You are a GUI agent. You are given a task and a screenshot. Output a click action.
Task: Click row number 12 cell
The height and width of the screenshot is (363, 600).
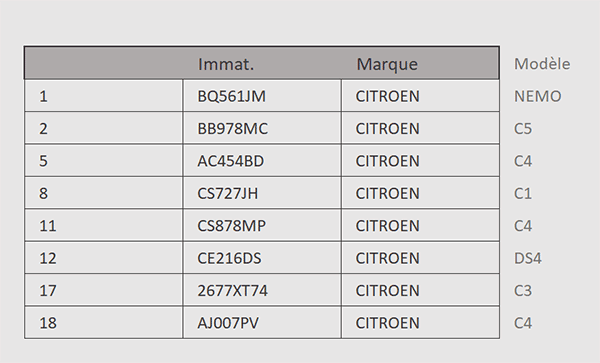pyautogui.click(x=104, y=258)
